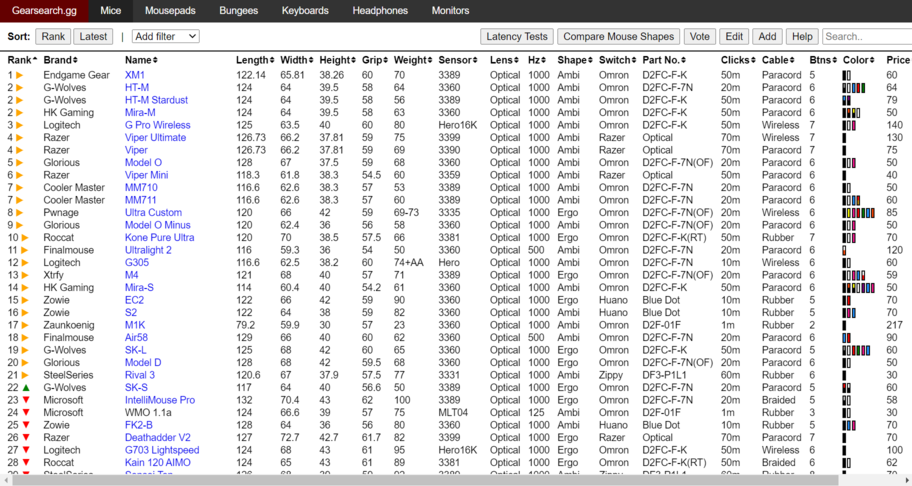Click the Edit button

[734, 37]
